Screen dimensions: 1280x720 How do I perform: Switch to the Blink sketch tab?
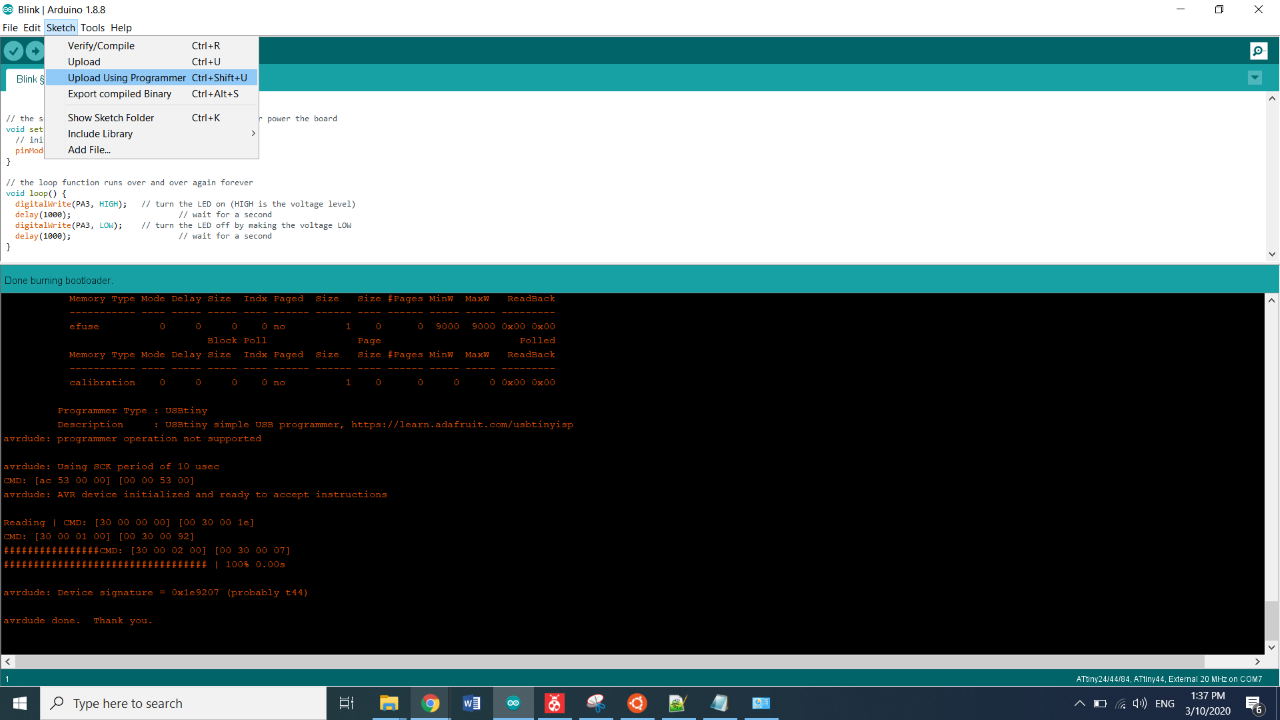click(25, 79)
